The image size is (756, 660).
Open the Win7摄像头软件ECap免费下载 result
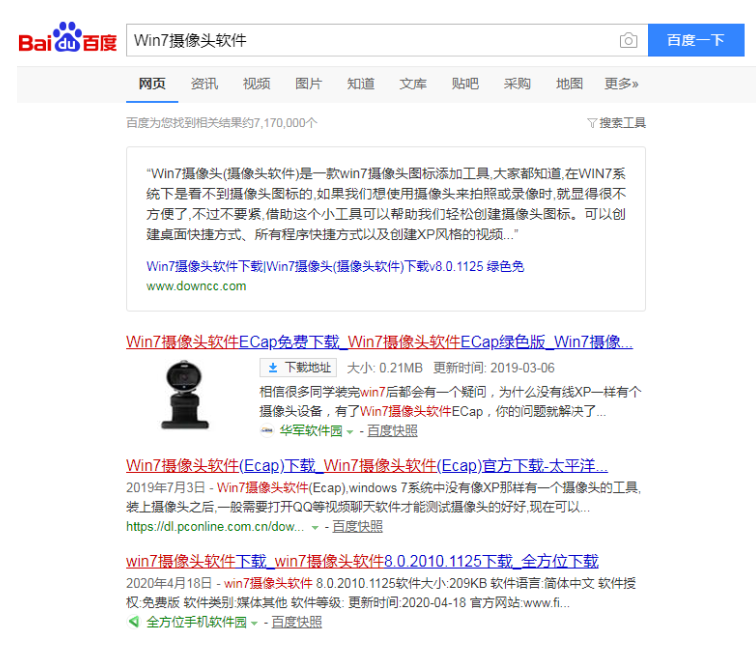point(379,342)
